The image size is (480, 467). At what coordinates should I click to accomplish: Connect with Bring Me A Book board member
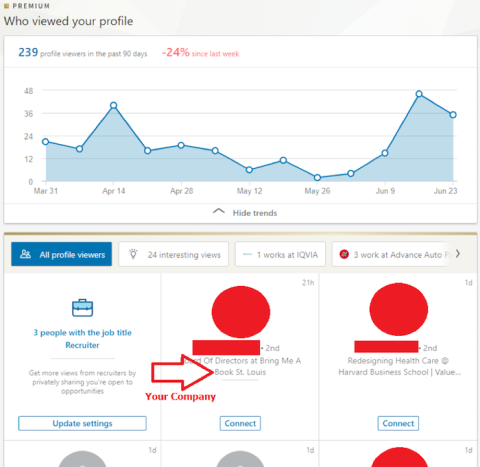240,423
